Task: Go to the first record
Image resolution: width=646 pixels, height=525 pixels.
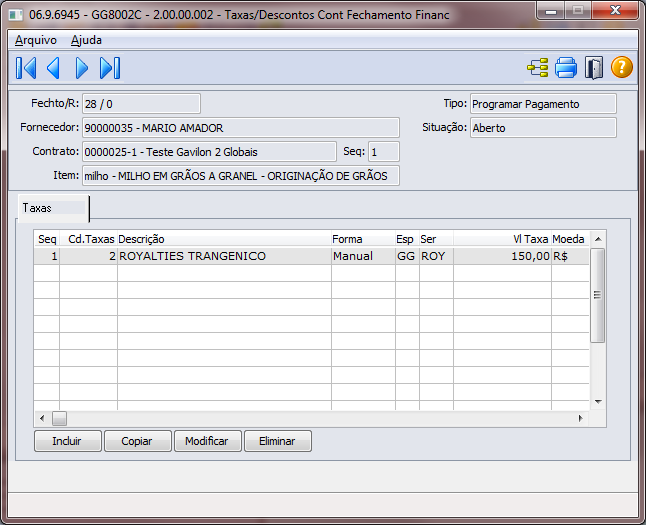Action: point(26,68)
